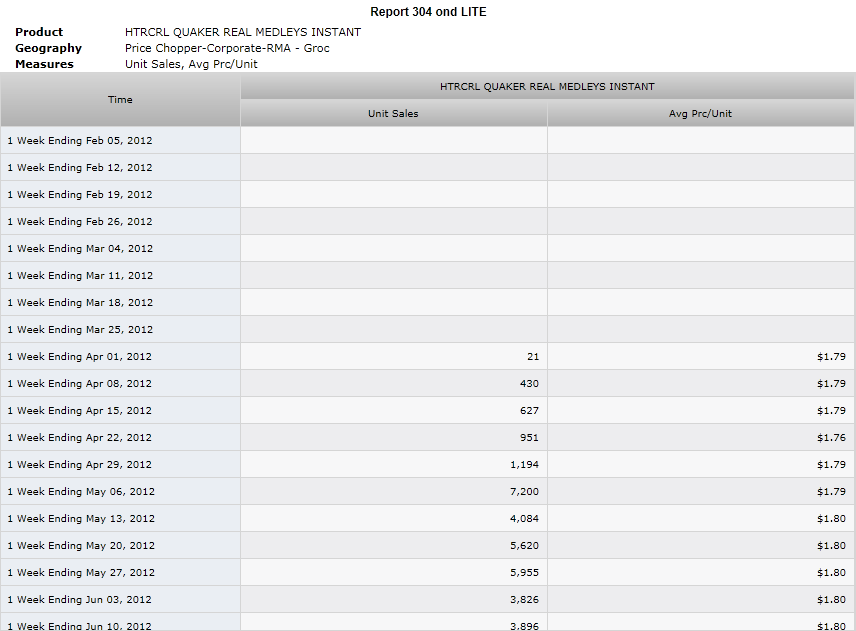Select measures value 'Unit Sales, Avg Prc/Unit'
The image size is (856, 631).
coord(191,64)
